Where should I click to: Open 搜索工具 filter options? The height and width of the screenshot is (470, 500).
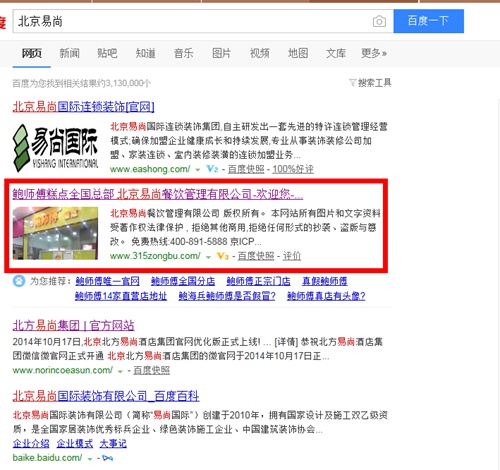click(x=370, y=83)
